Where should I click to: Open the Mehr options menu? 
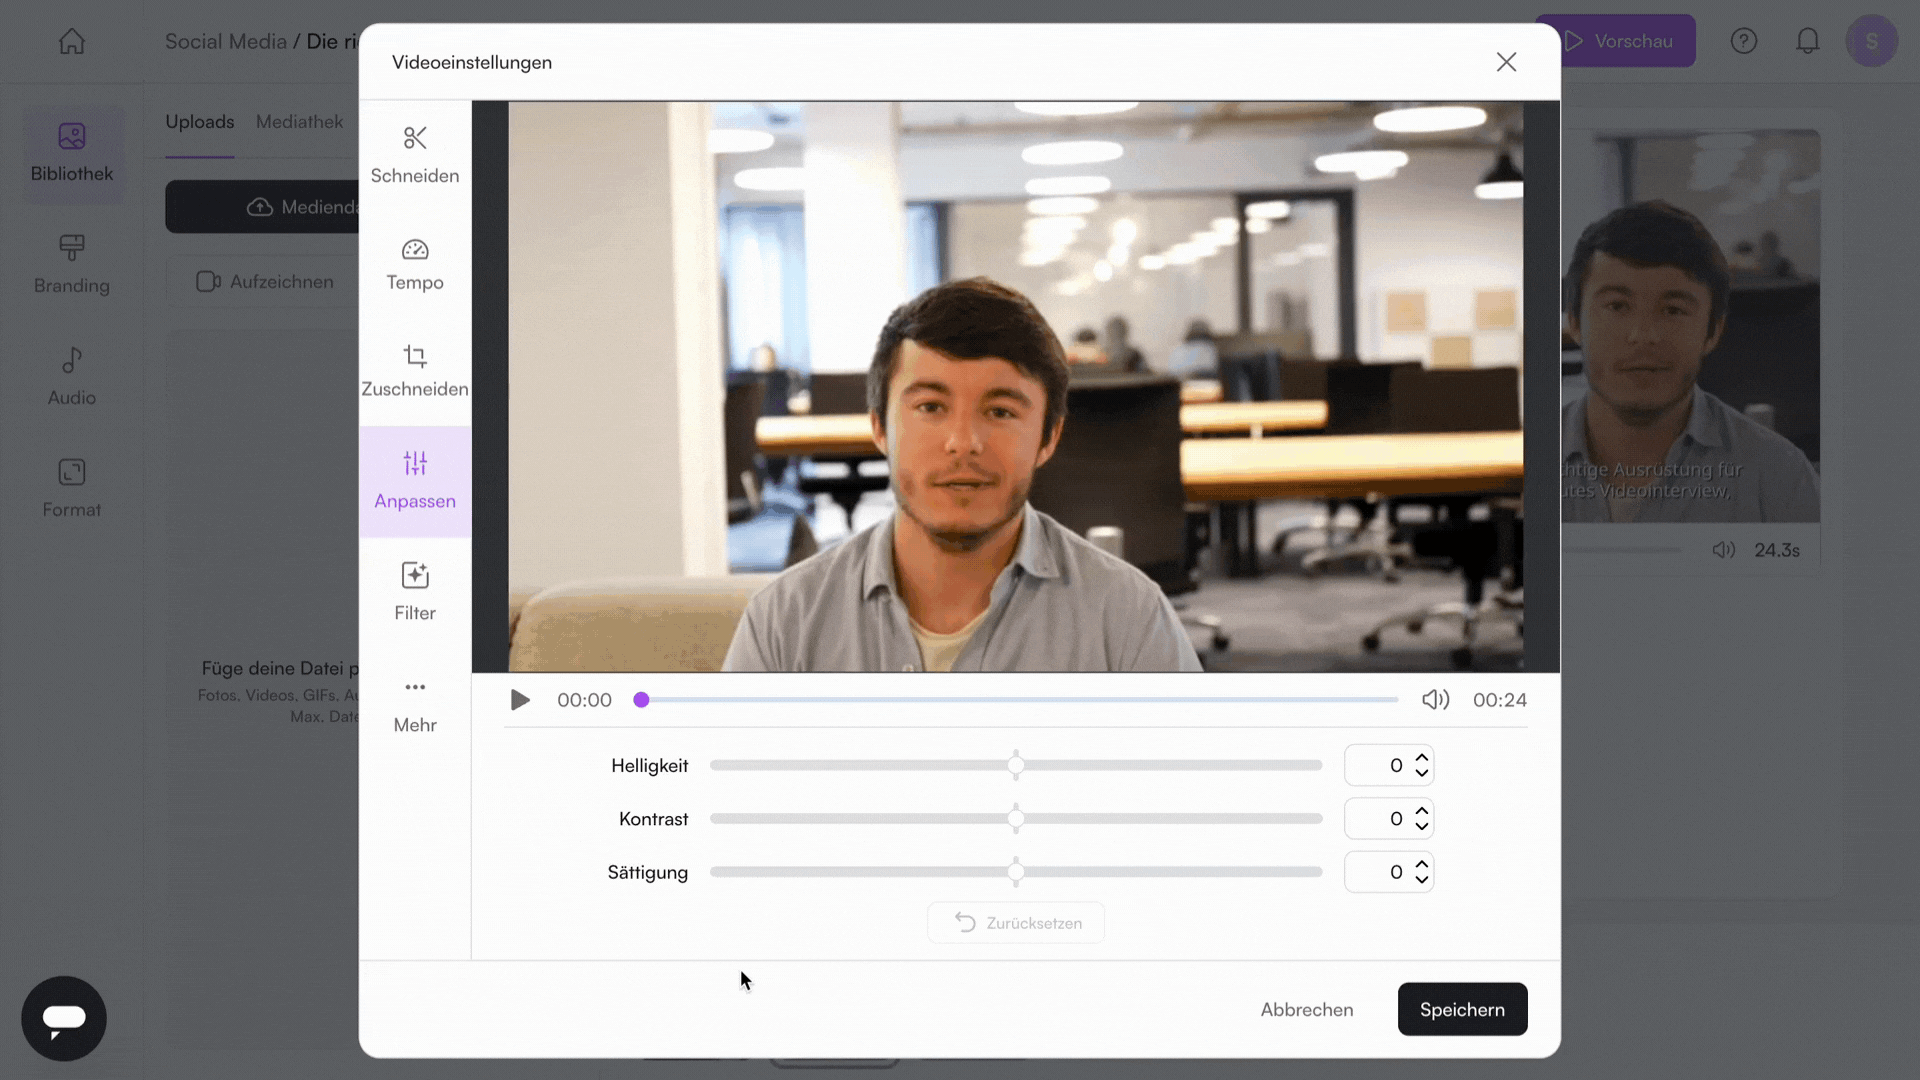[x=415, y=705]
